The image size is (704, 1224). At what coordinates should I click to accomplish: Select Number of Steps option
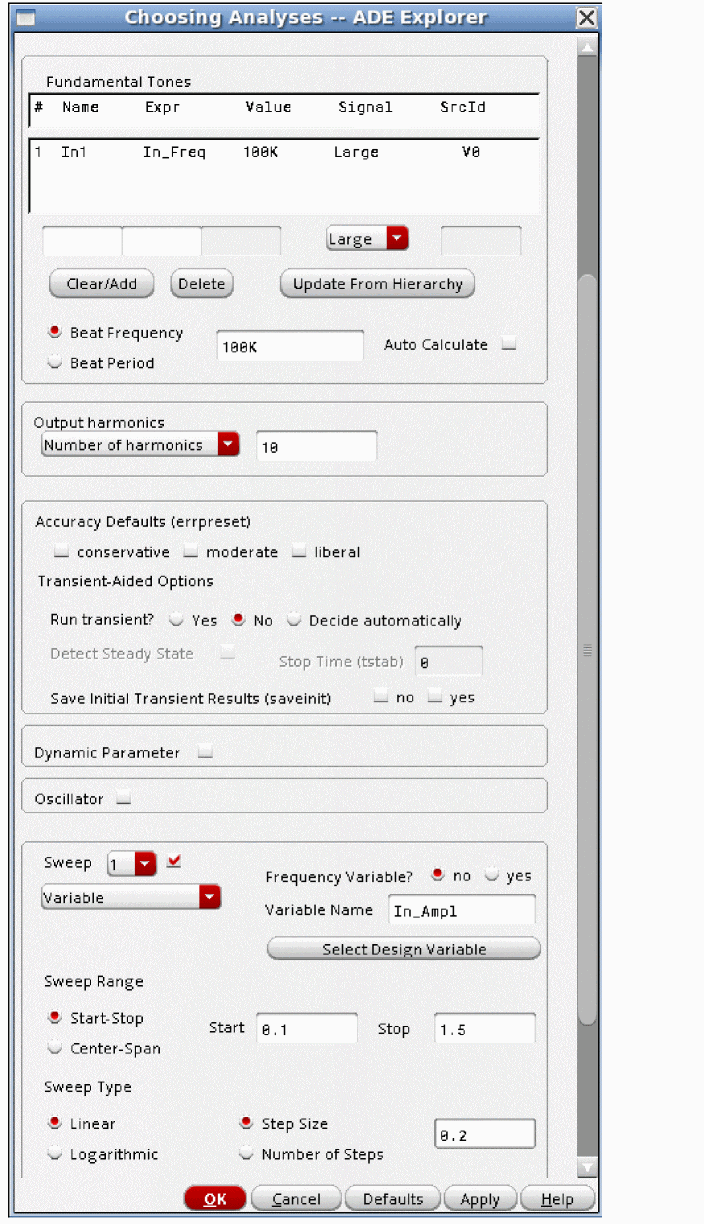(246, 1154)
